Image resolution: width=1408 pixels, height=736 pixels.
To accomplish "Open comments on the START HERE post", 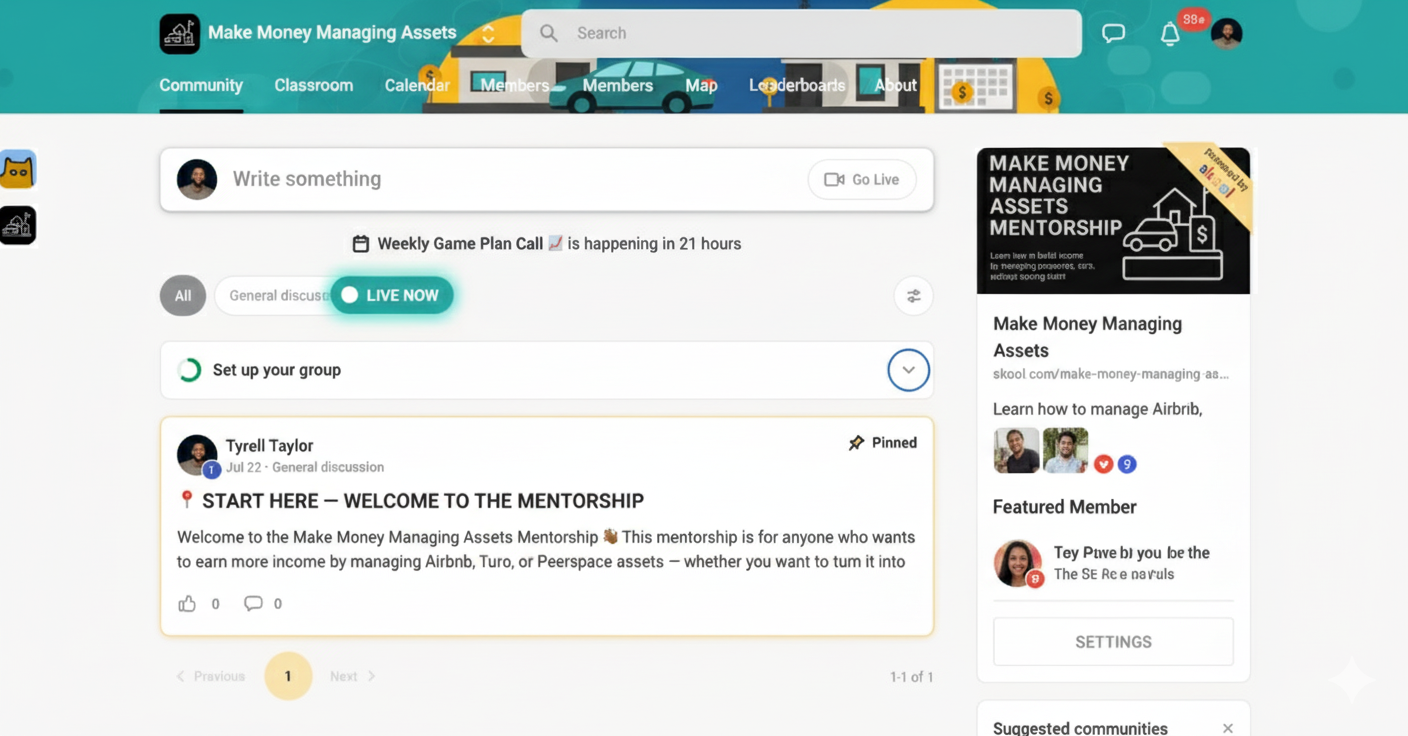I will [x=253, y=603].
